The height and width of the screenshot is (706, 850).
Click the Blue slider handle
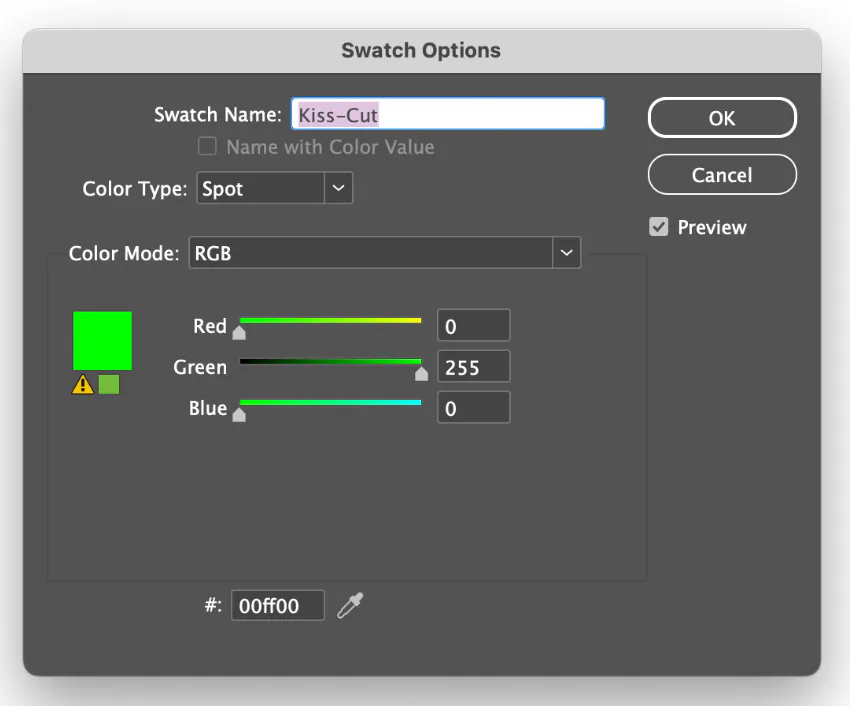click(239, 415)
